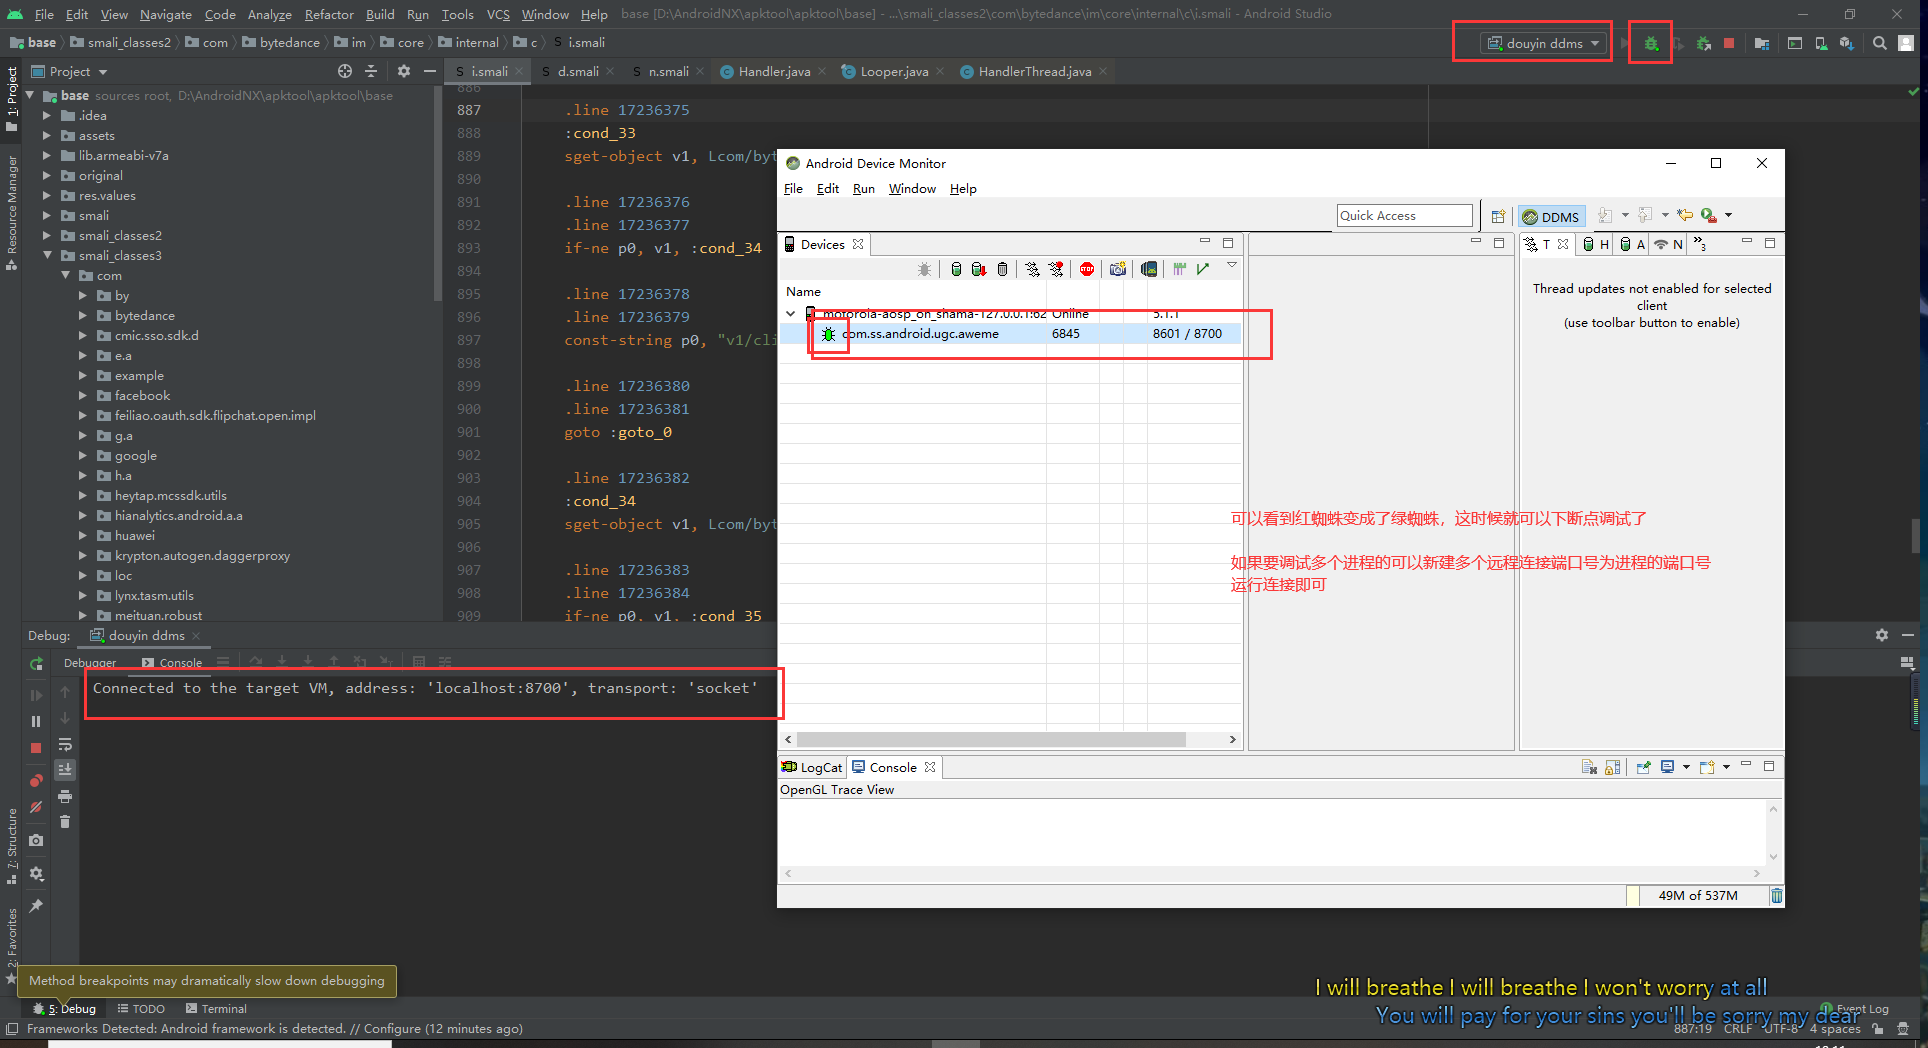Toggle soft-wrap in the debug console
Viewport: 1928px width, 1048px height.
click(65, 745)
